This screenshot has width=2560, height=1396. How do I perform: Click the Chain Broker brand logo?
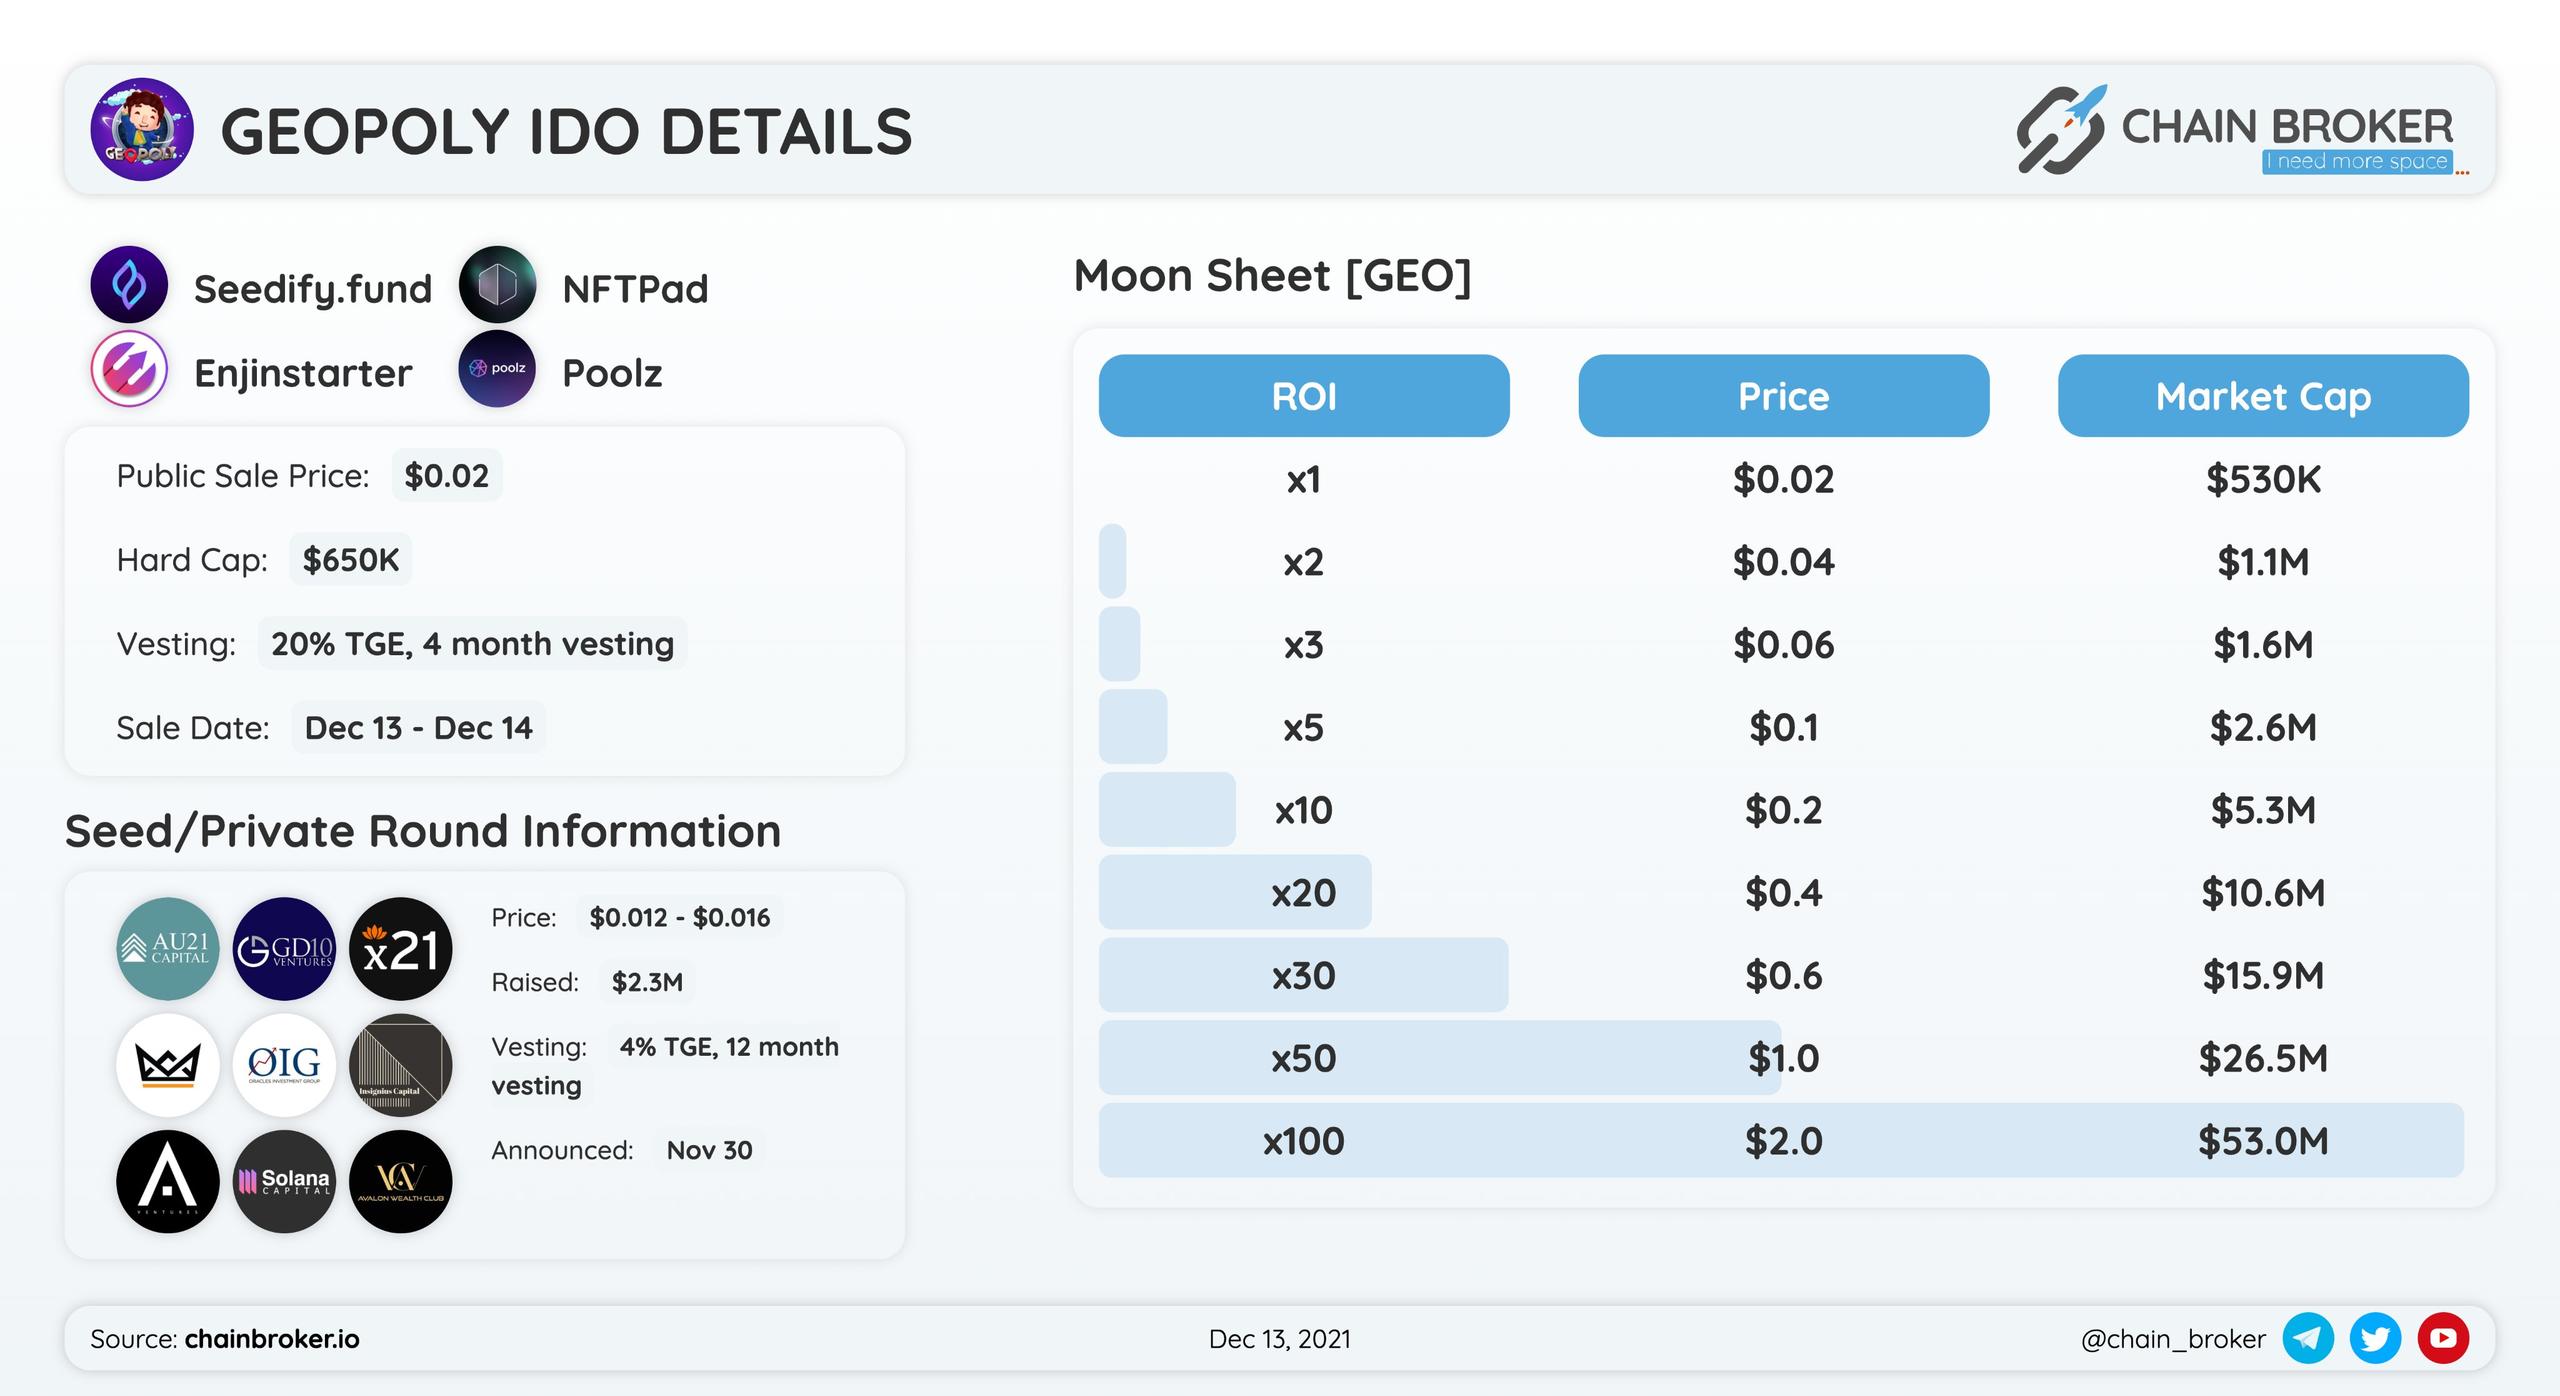coord(2241,130)
